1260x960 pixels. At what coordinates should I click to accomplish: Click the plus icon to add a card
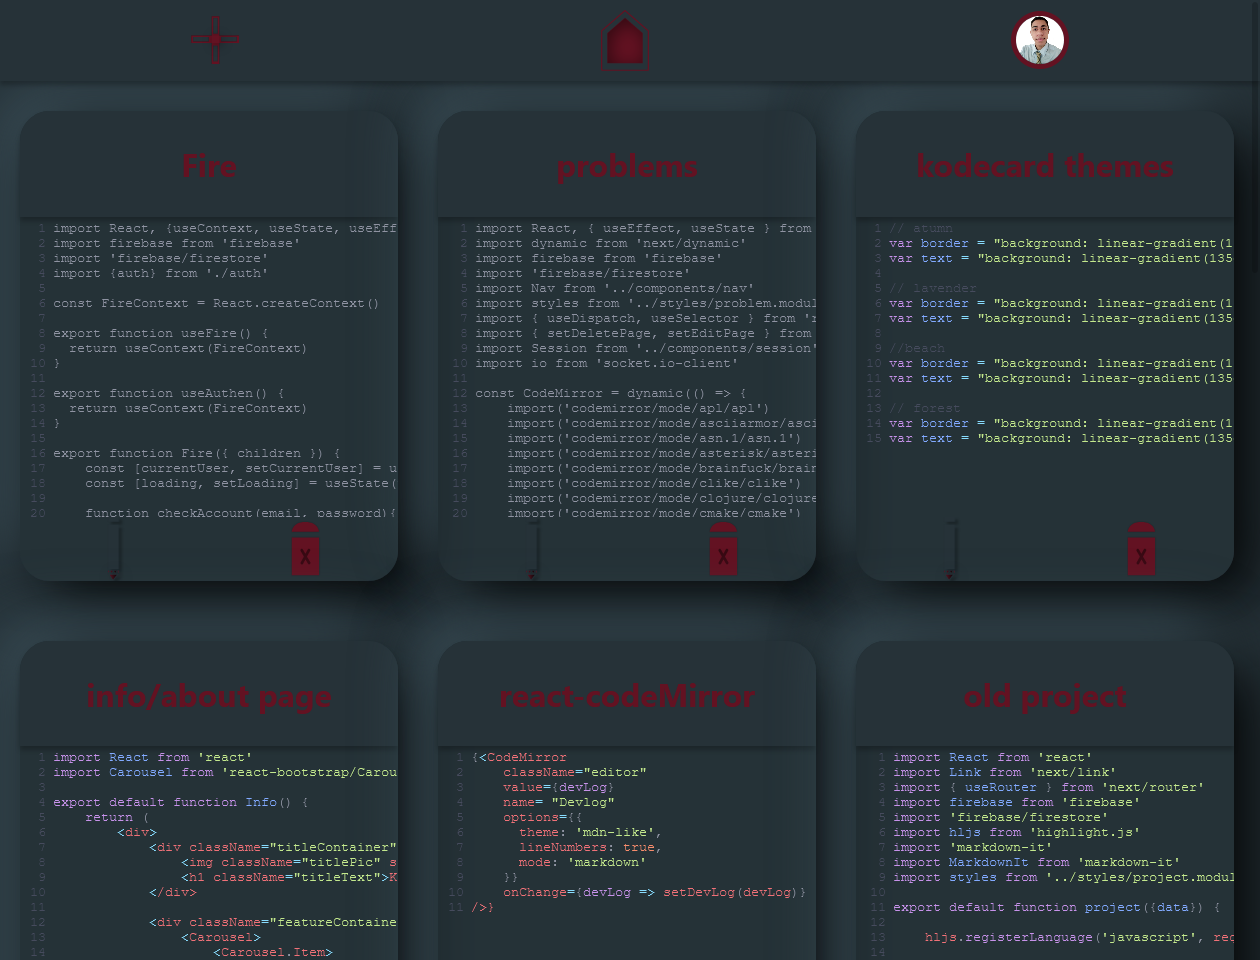tap(215, 40)
